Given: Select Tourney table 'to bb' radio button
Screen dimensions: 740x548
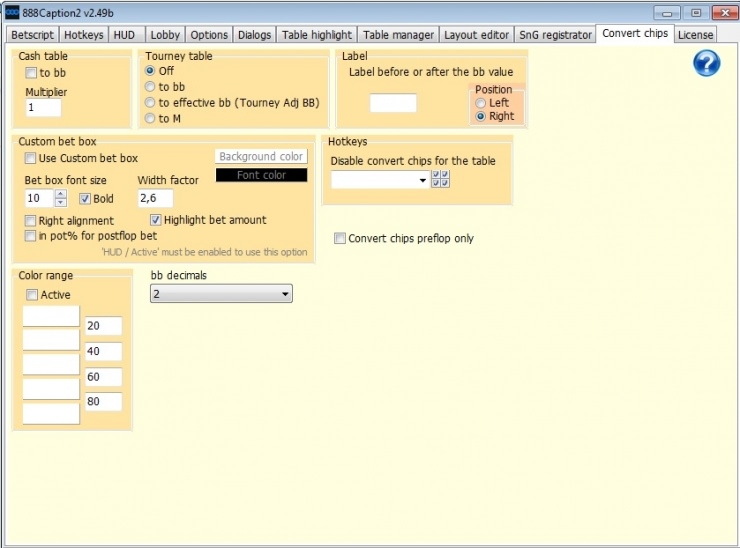Looking at the screenshot, I should [x=150, y=87].
